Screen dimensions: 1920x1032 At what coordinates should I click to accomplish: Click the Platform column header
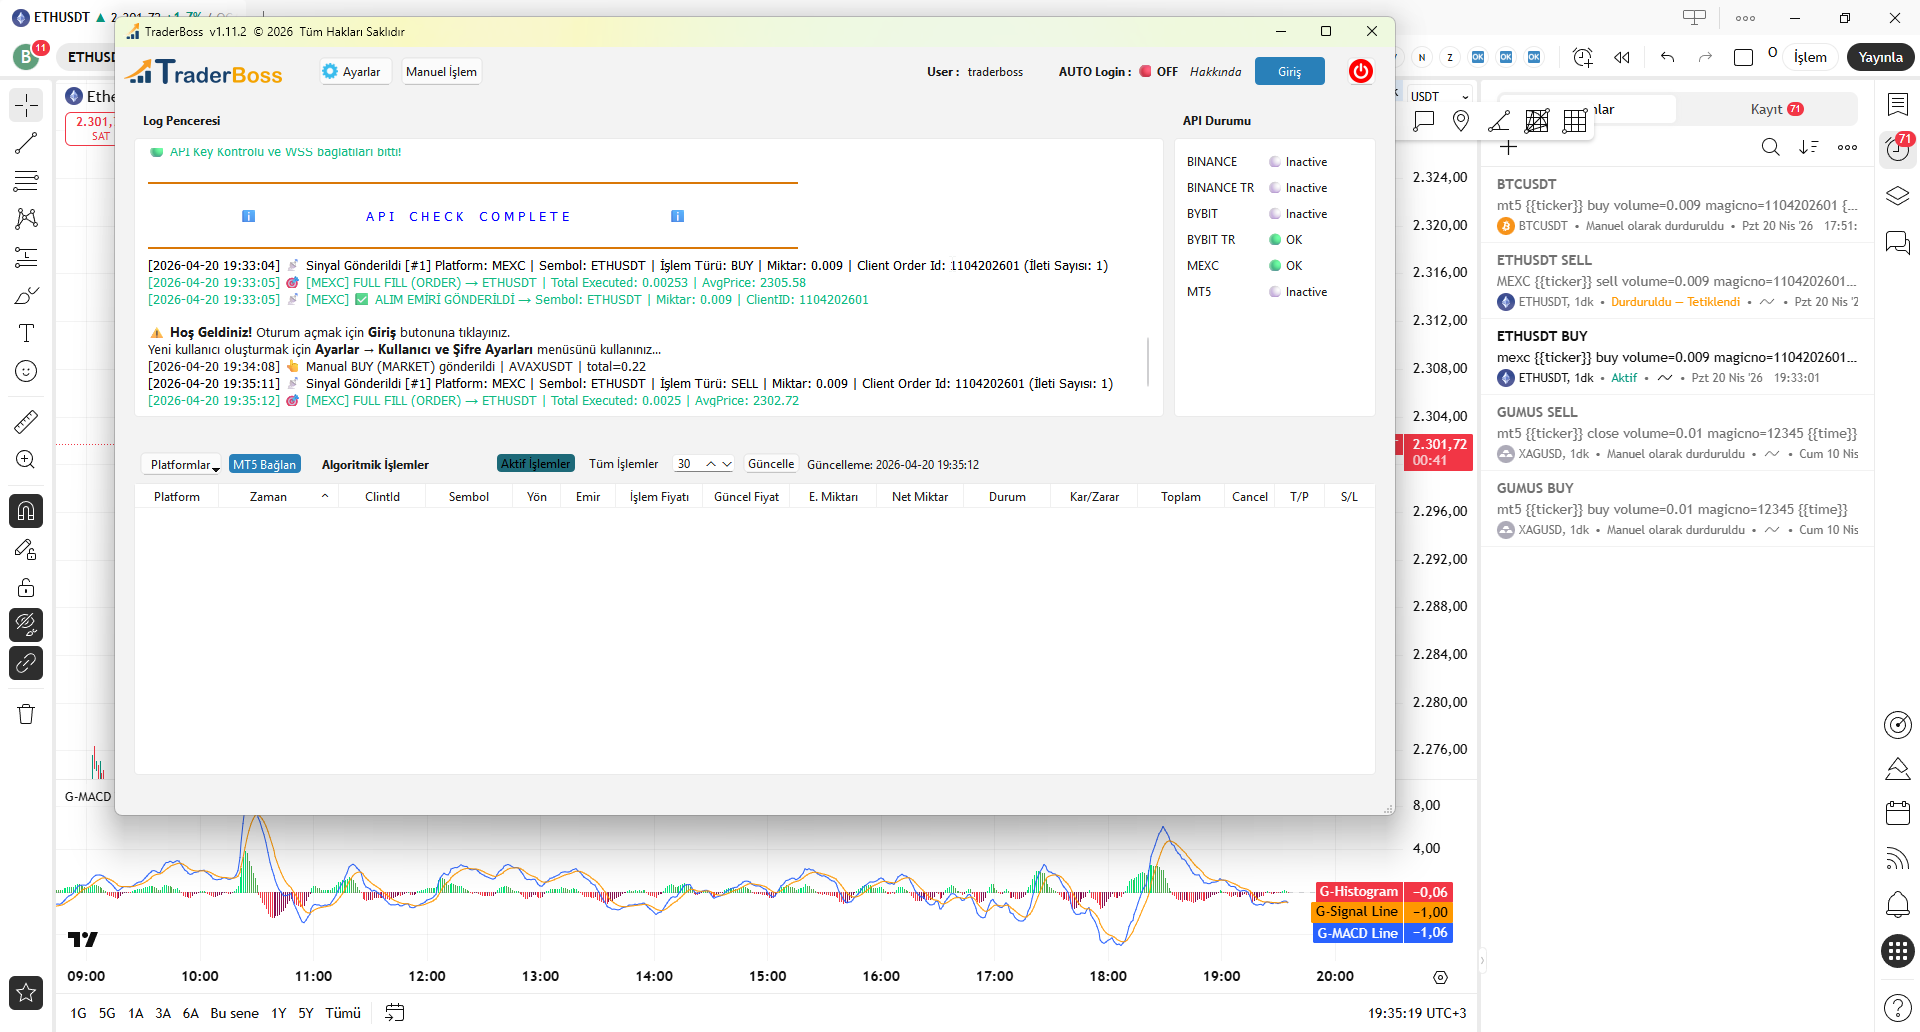pos(177,497)
